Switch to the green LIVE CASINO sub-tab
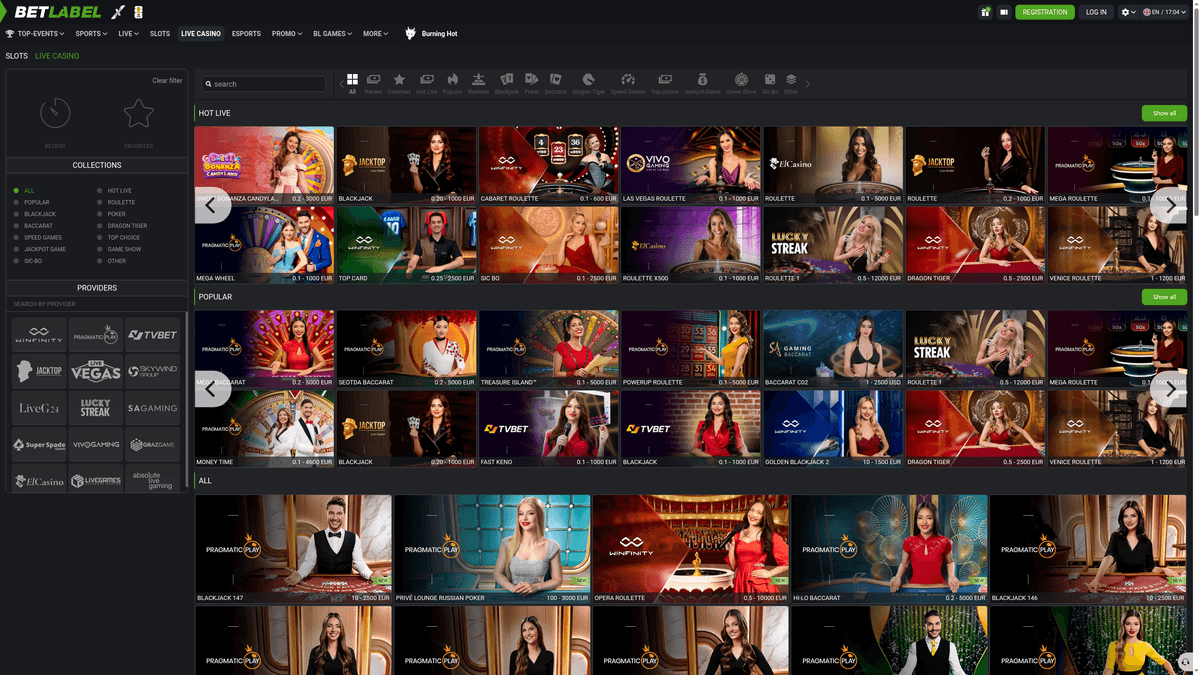The height and width of the screenshot is (675, 1200). tap(57, 56)
